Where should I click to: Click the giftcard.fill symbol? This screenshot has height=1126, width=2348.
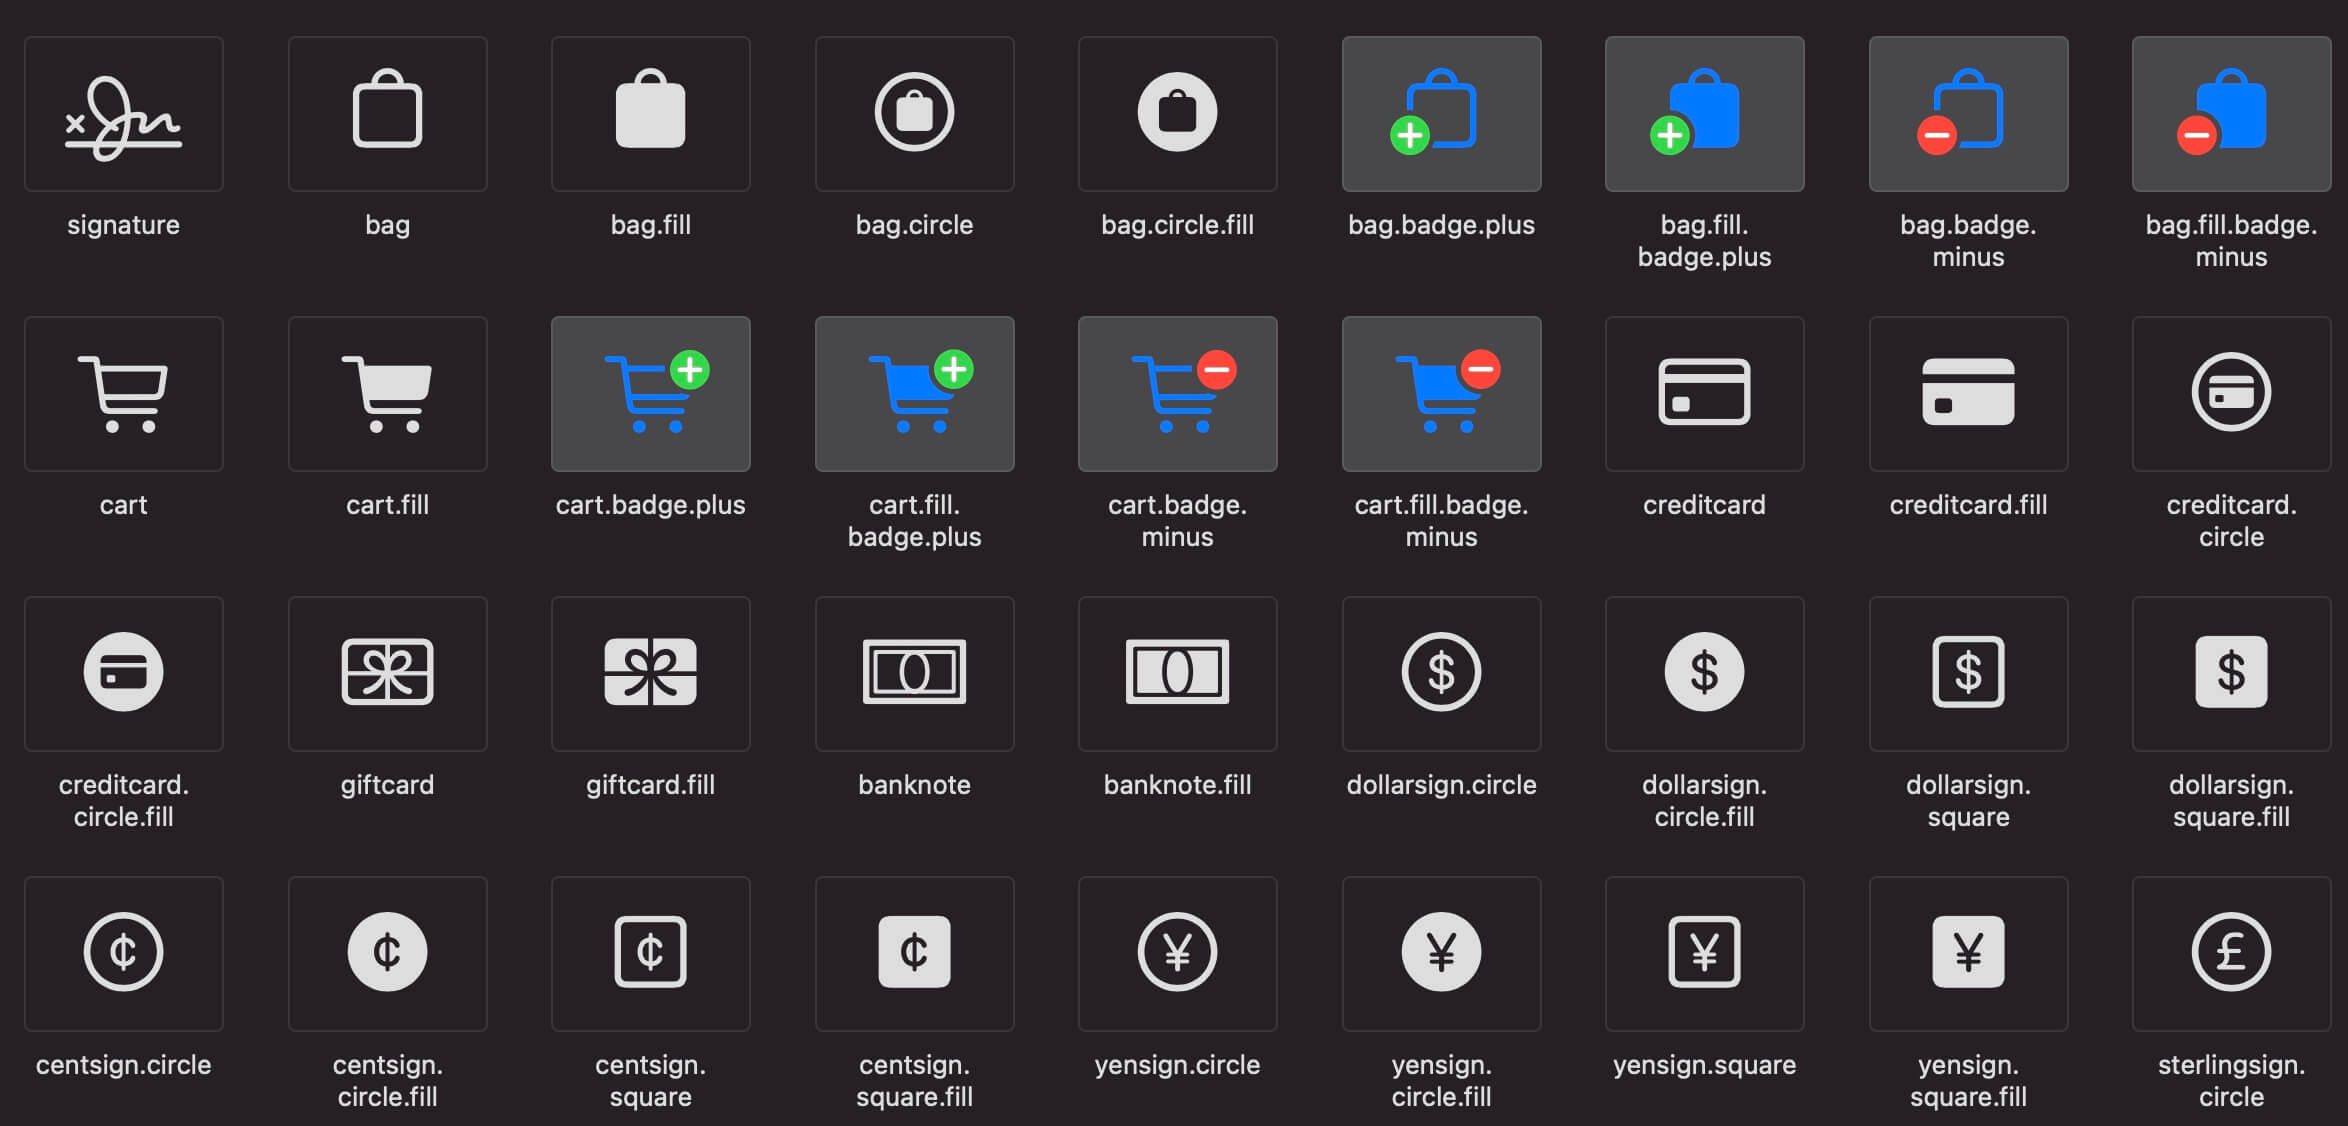coord(650,673)
